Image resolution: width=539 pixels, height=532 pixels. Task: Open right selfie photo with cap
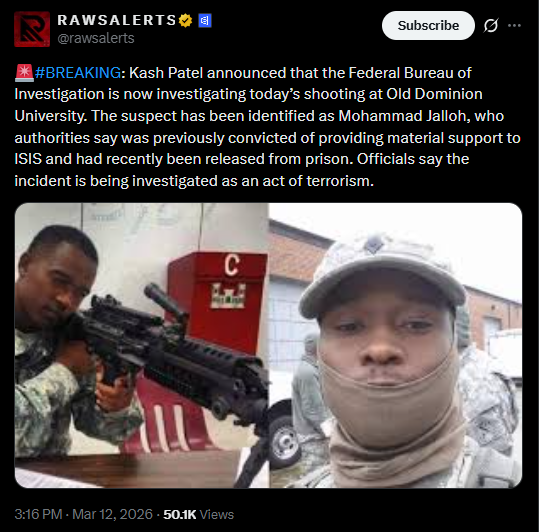396,345
